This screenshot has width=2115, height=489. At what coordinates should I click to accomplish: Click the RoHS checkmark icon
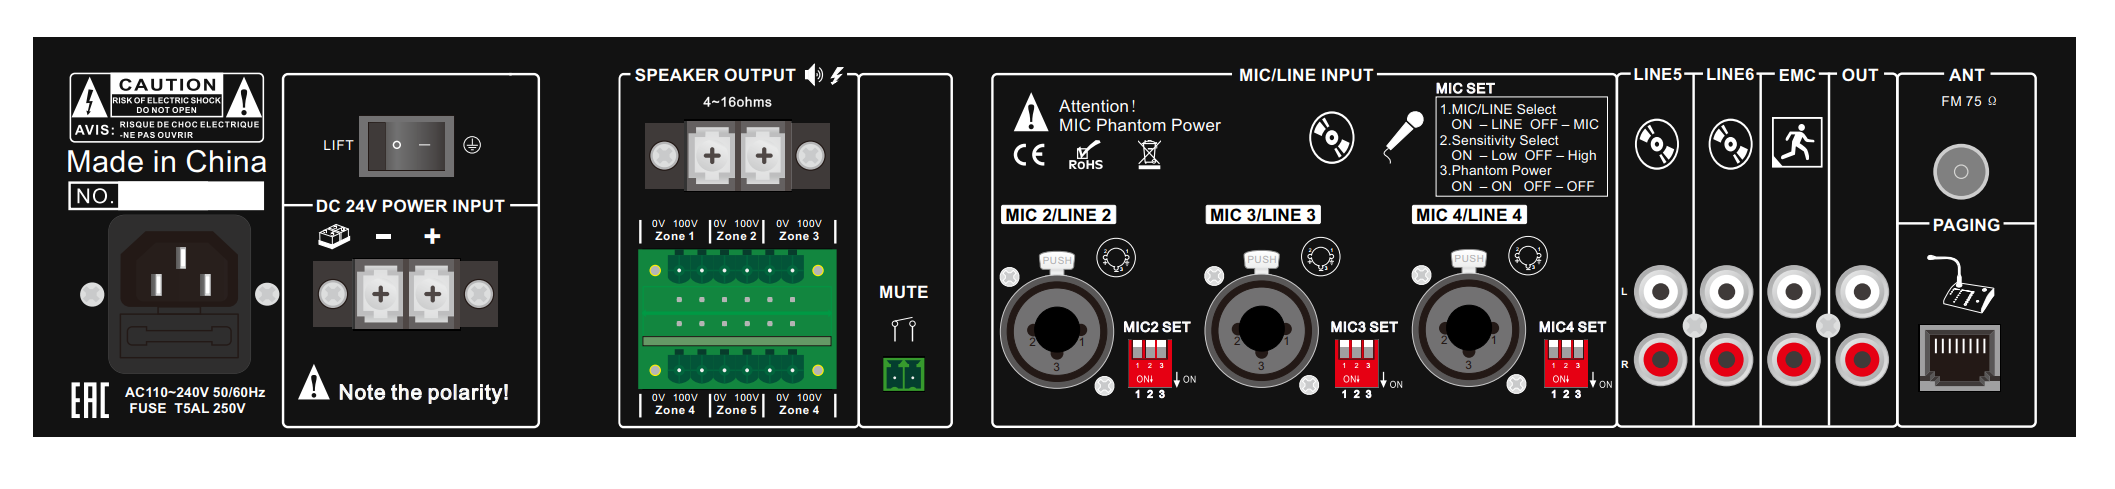click(x=1085, y=155)
